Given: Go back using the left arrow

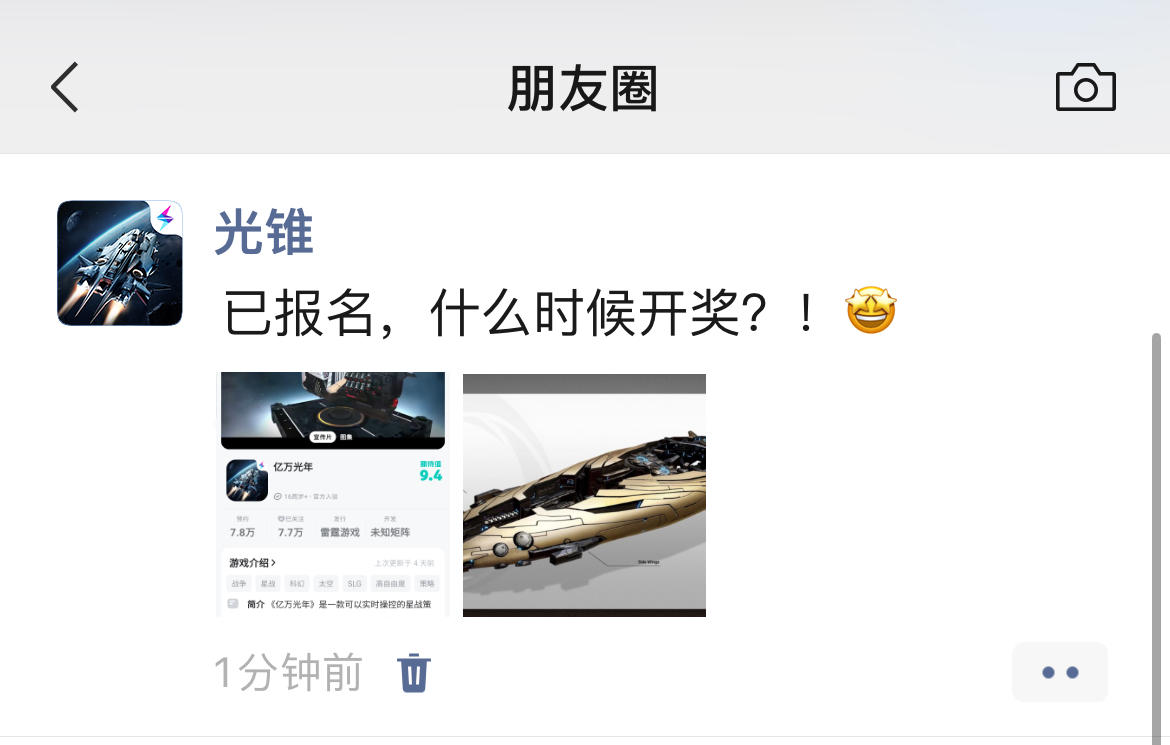Looking at the screenshot, I should (x=65, y=87).
